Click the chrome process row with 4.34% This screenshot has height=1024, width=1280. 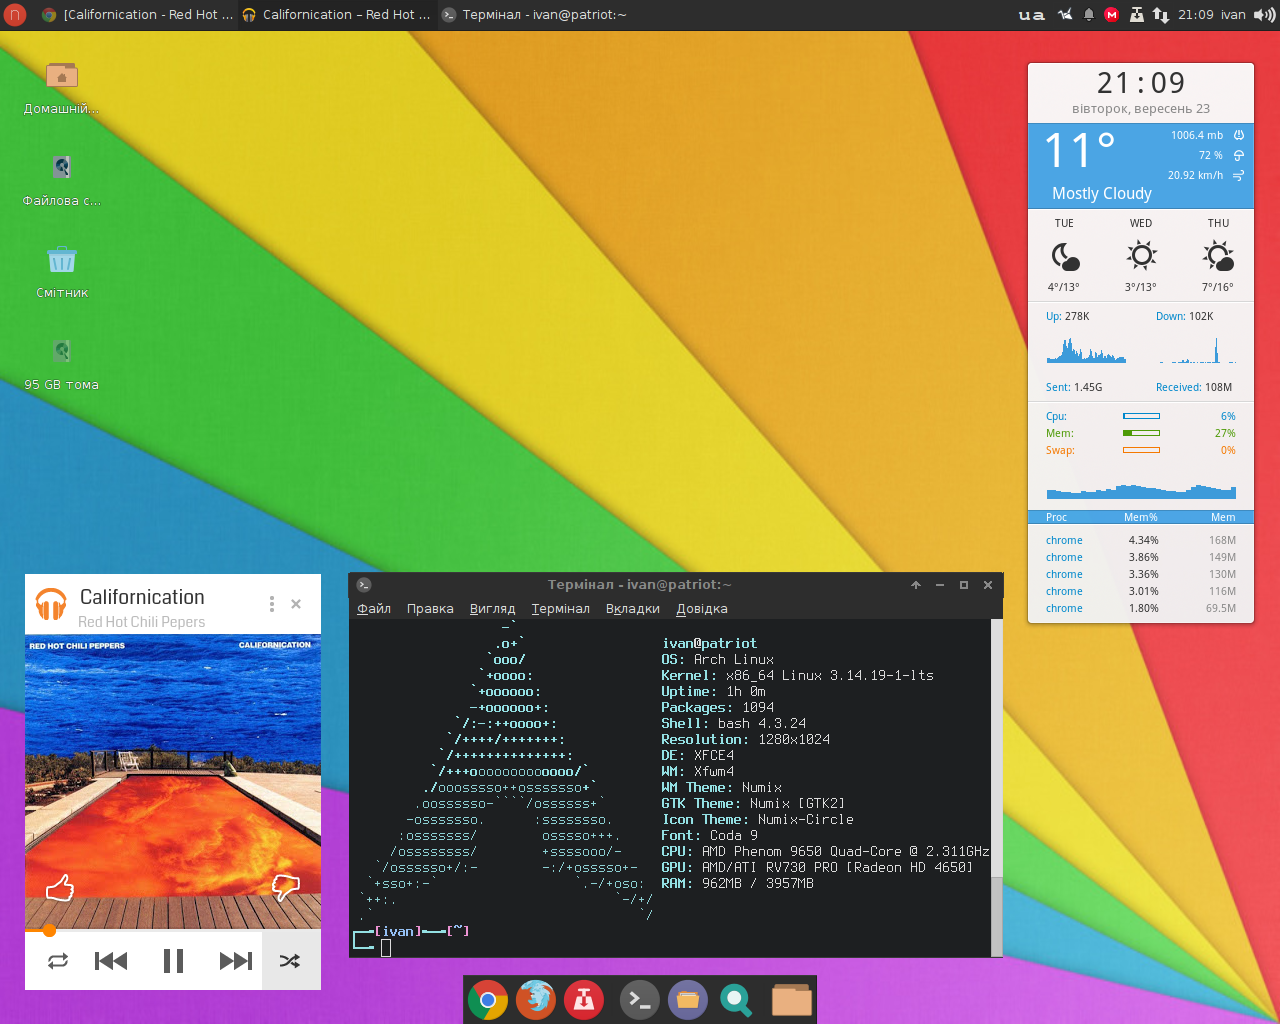(x=1141, y=540)
